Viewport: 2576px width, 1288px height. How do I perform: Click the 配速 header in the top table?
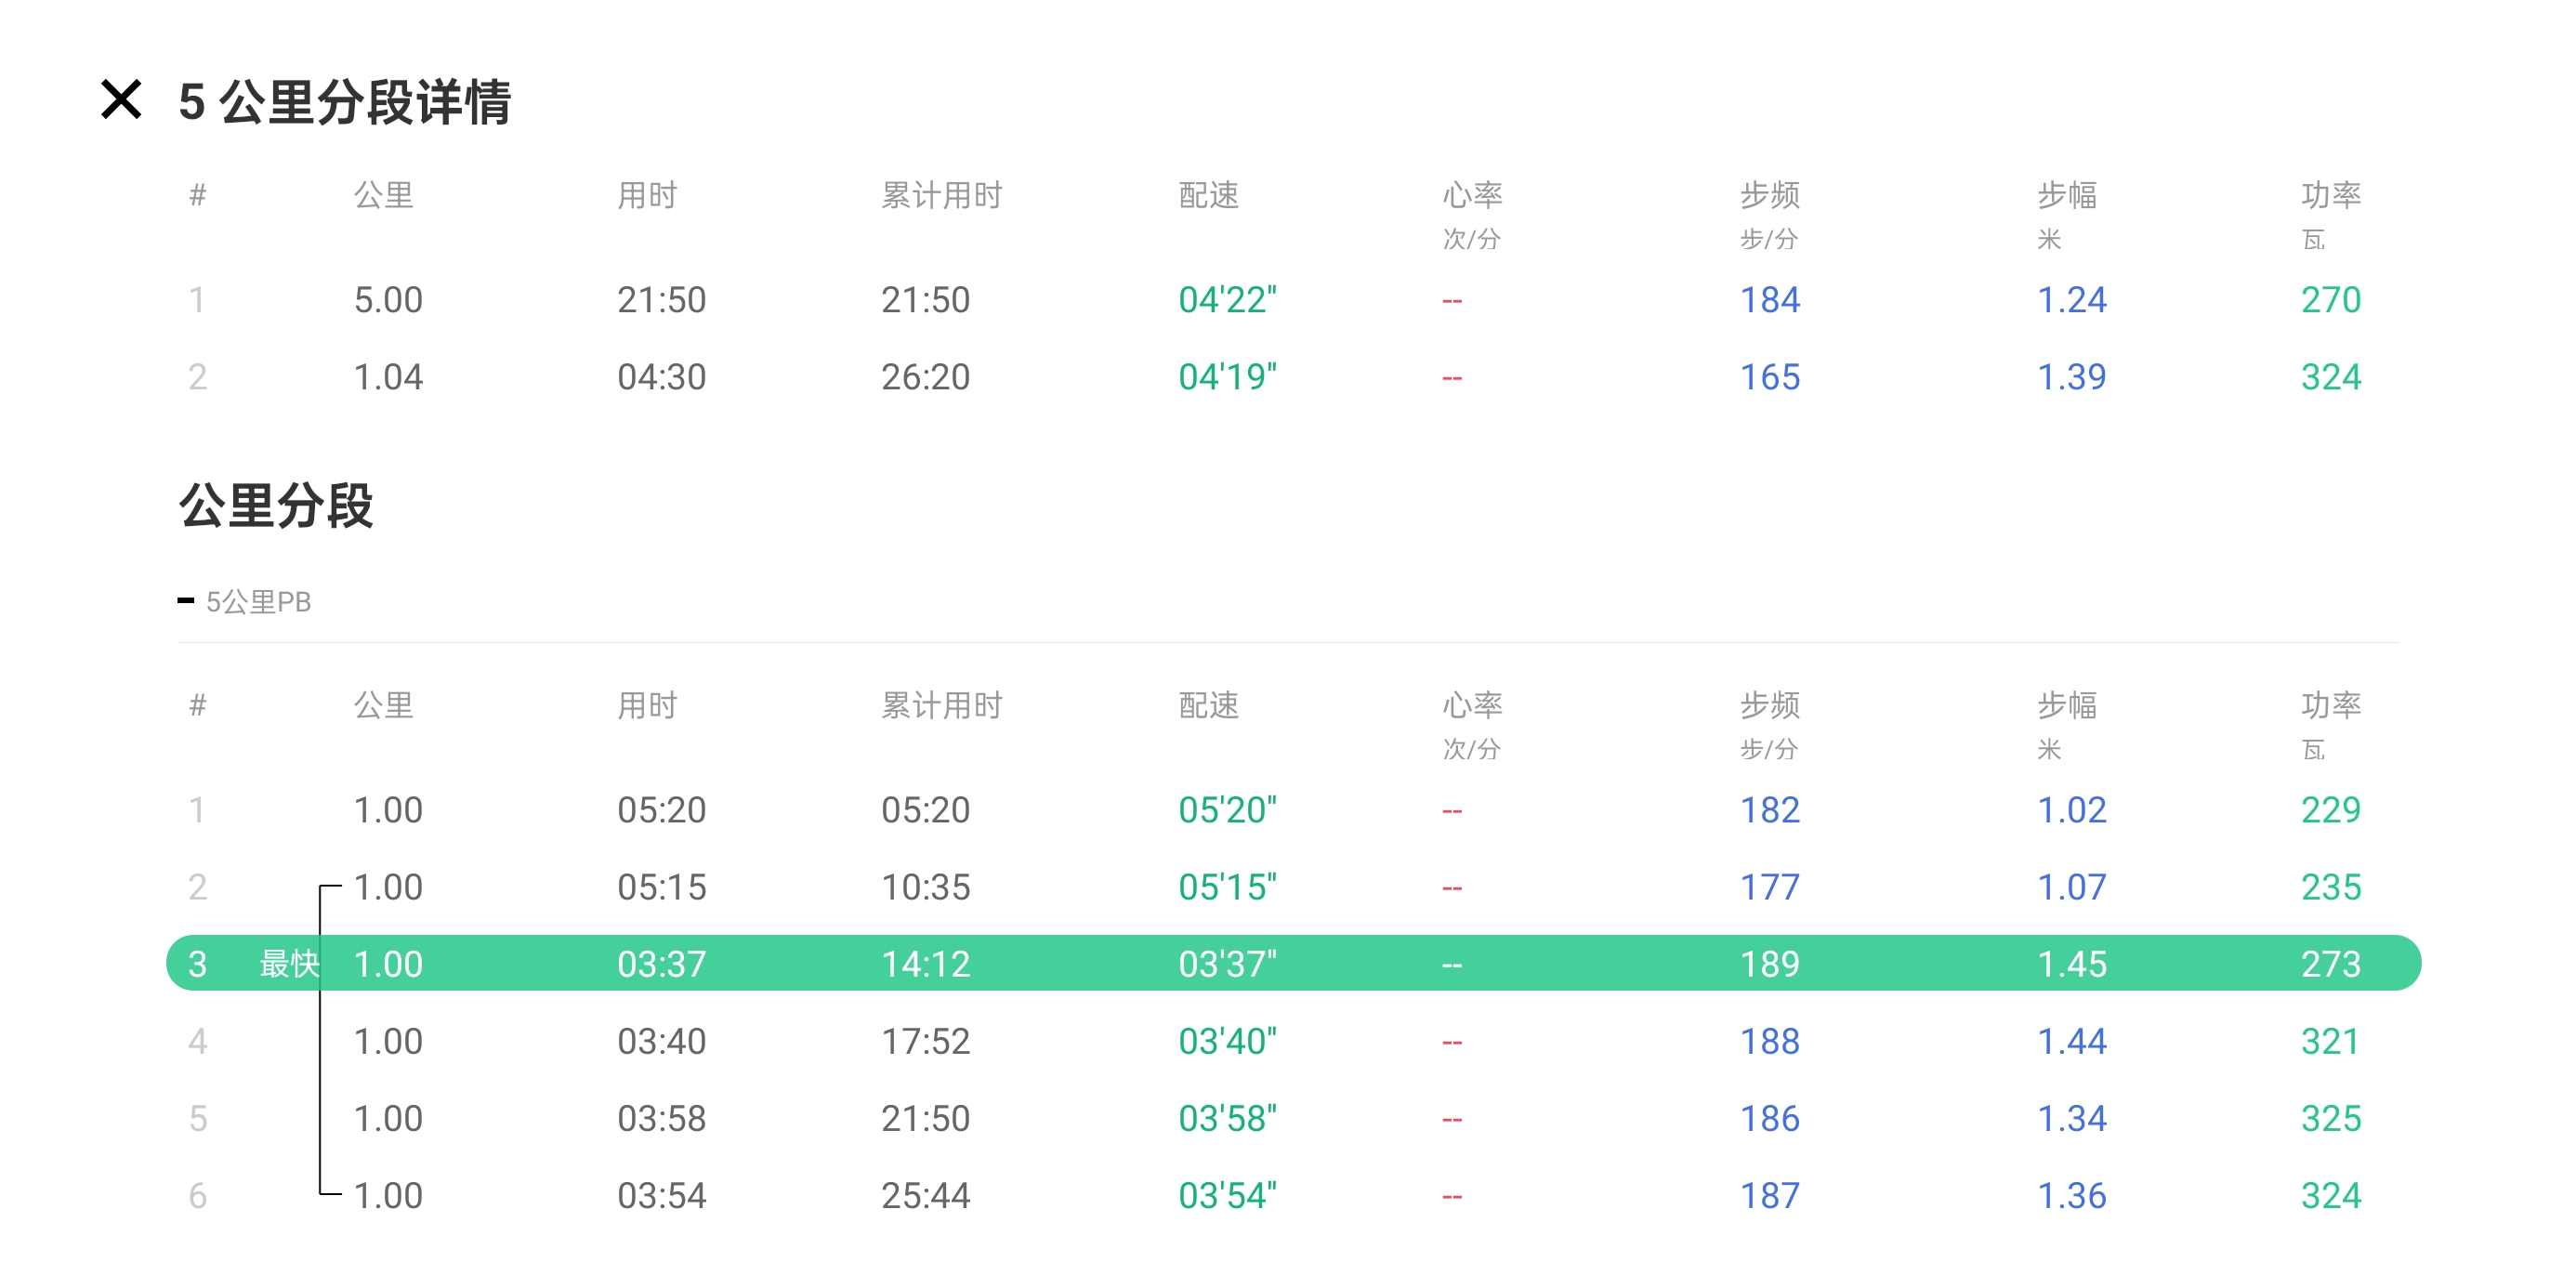coord(1208,195)
